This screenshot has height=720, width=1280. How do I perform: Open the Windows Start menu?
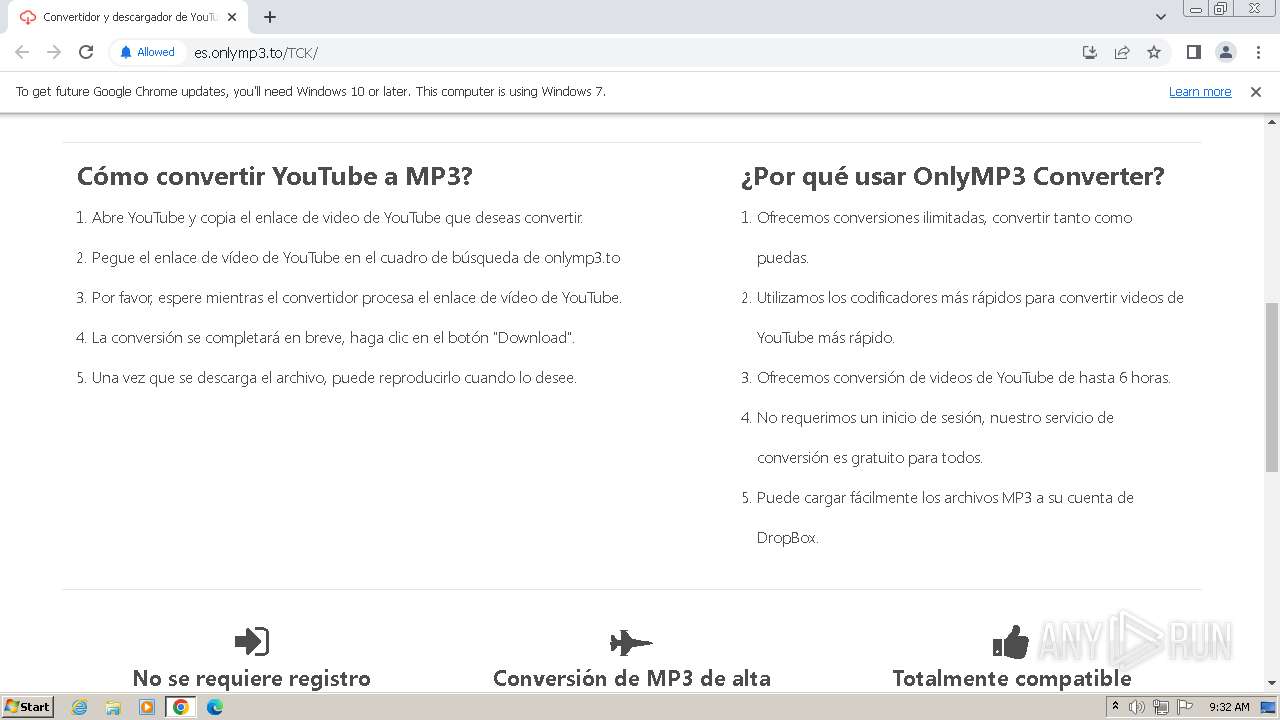coord(27,706)
